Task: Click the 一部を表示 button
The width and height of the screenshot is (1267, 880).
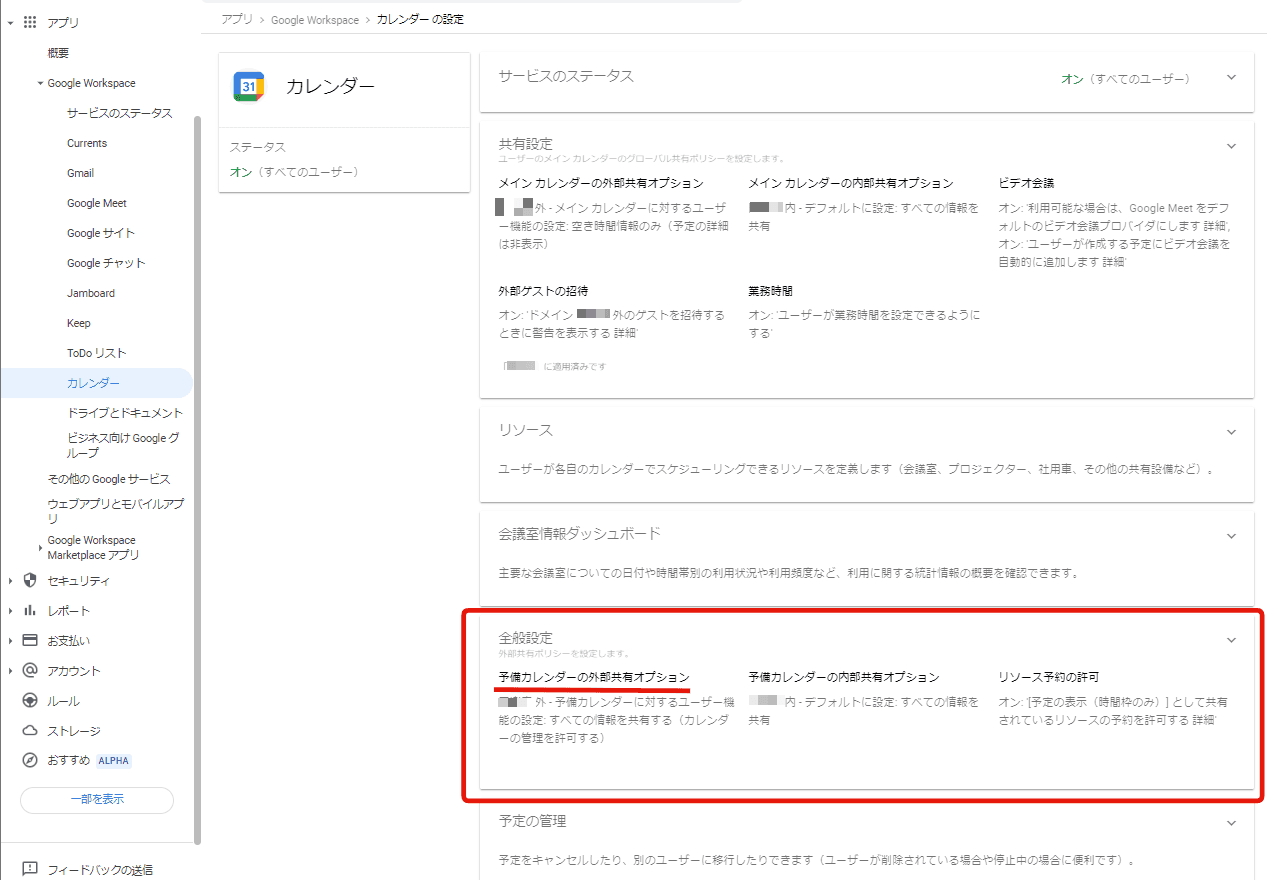Action: [97, 800]
